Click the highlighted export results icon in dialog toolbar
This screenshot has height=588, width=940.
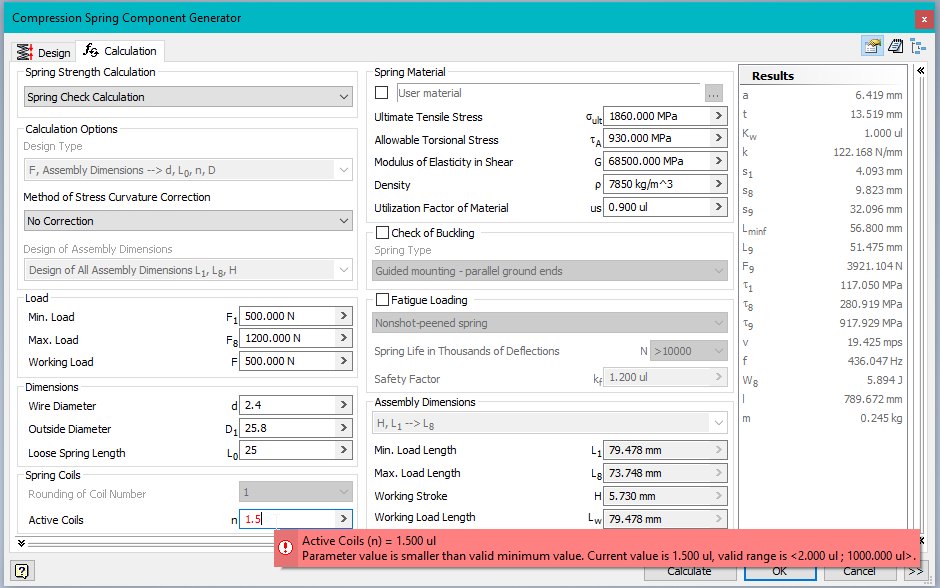[871, 45]
